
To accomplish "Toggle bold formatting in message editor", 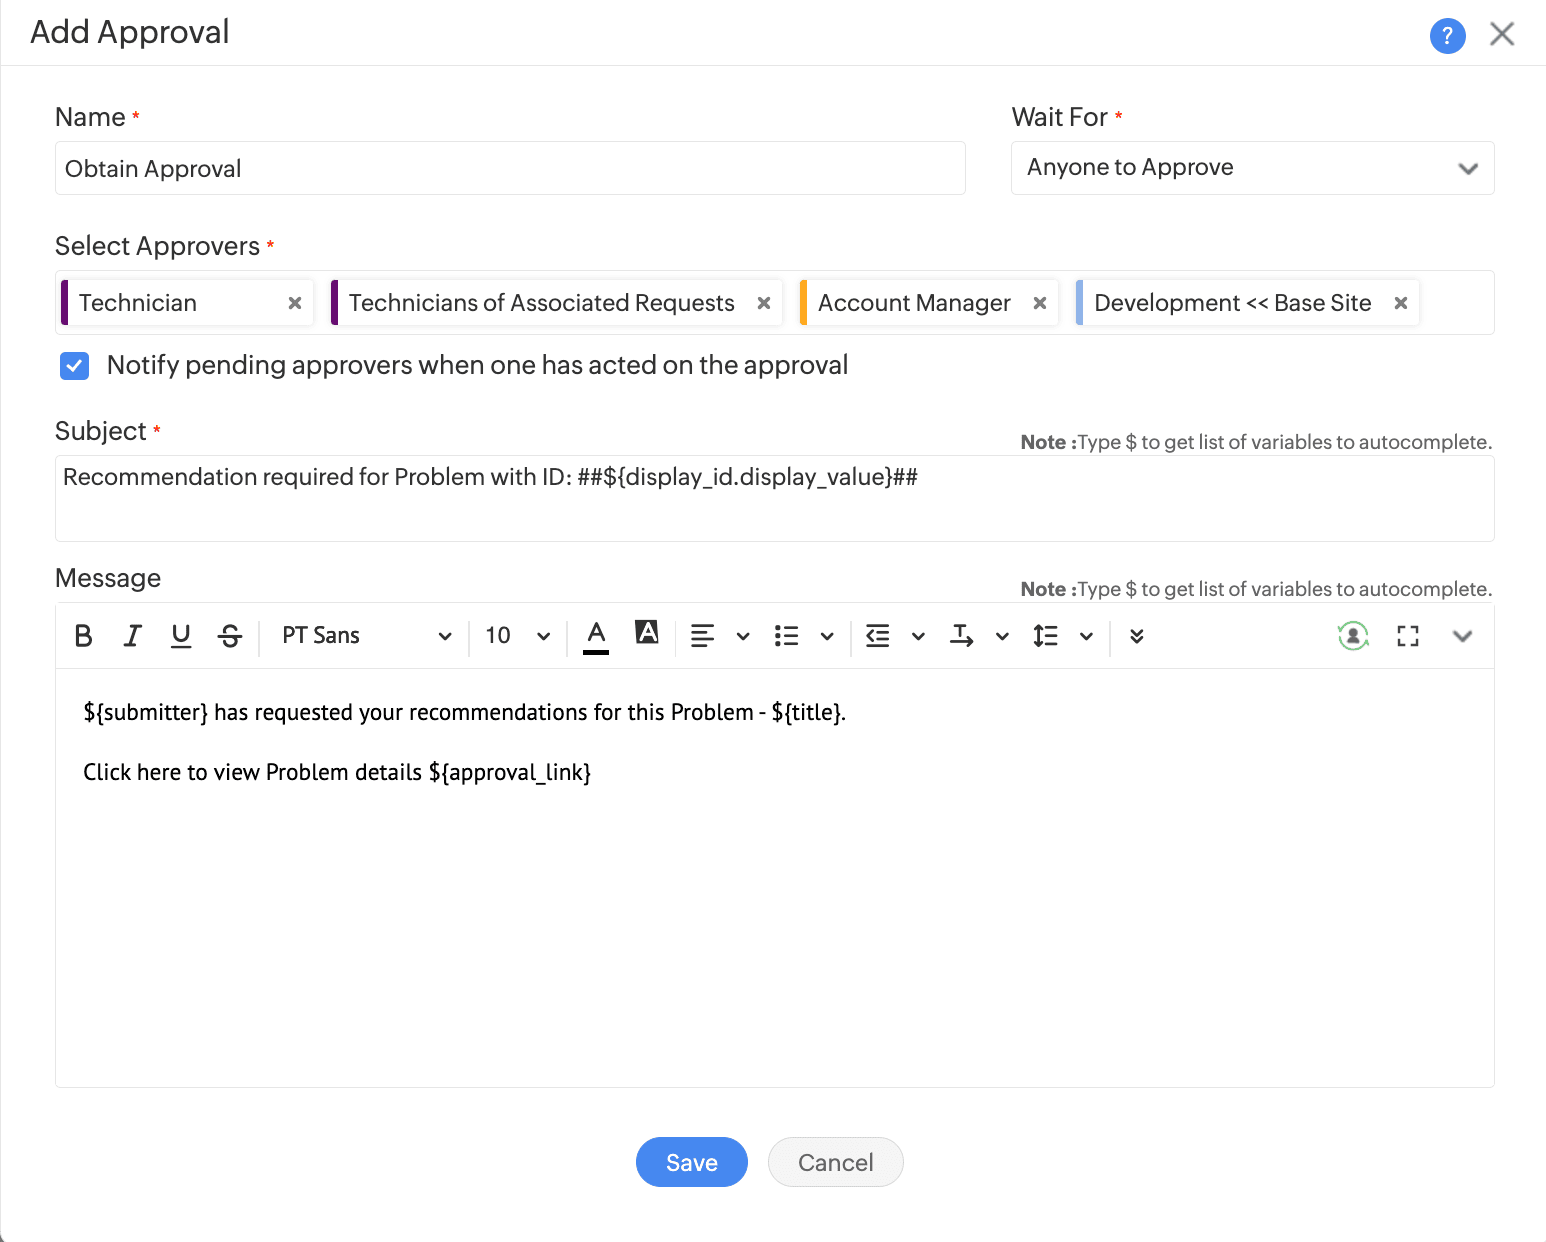I will click(84, 636).
